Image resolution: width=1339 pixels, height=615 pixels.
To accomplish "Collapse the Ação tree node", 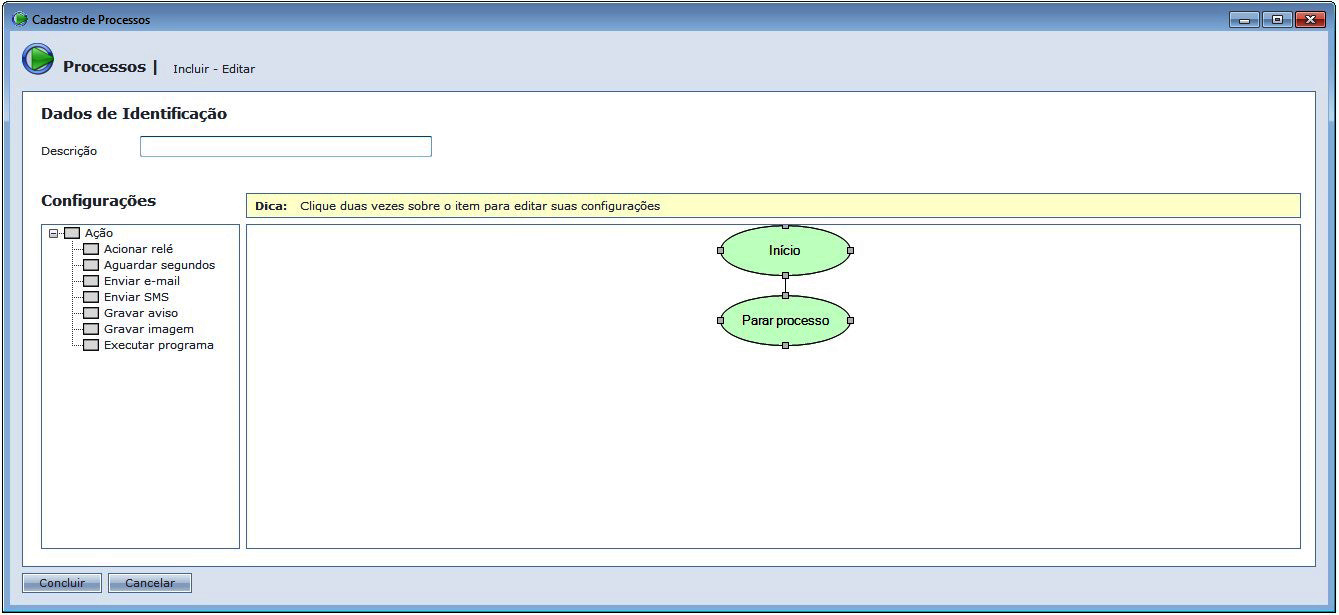I will coord(54,233).
